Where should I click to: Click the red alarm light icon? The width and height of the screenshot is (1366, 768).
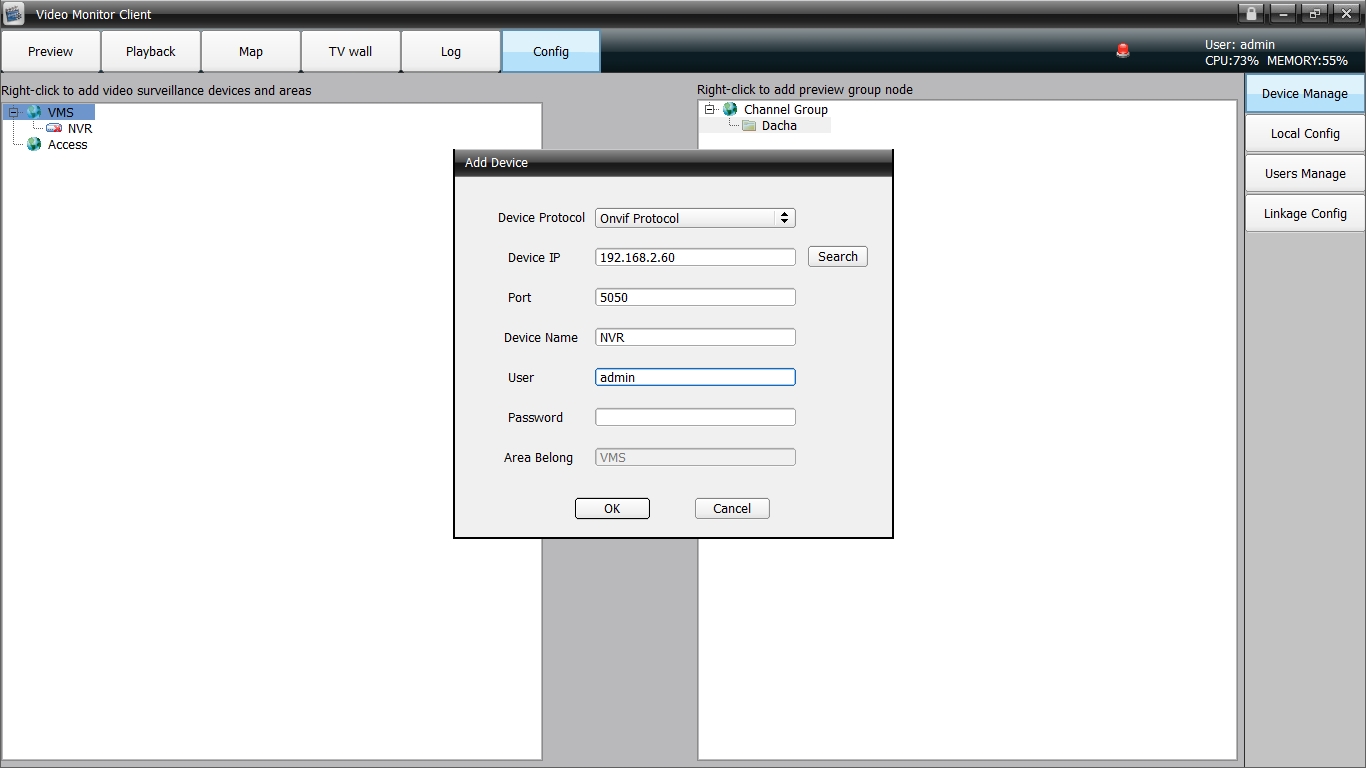click(x=1122, y=51)
